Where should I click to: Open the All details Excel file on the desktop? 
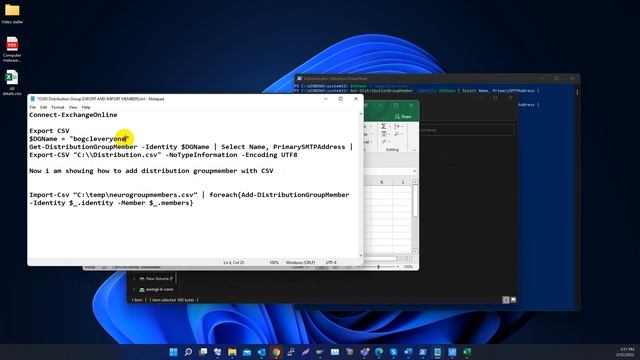(12, 83)
